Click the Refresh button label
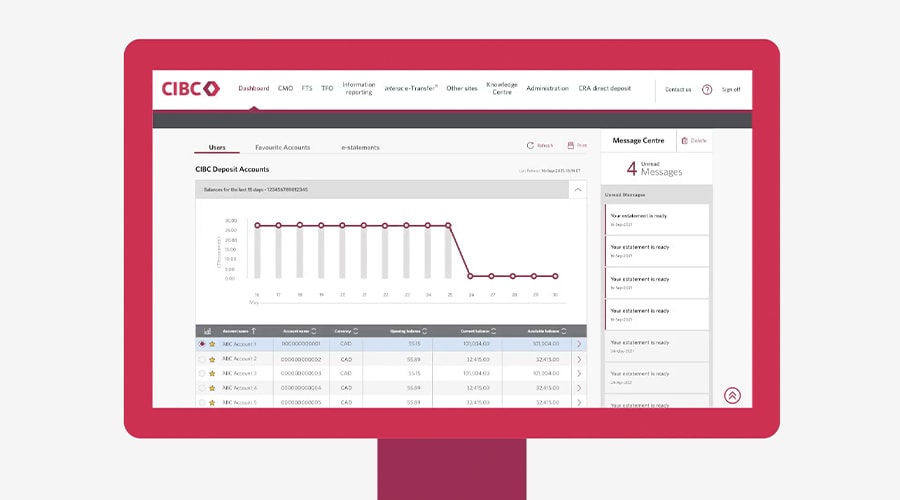Image resolution: width=900 pixels, height=500 pixels. [x=545, y=146]
